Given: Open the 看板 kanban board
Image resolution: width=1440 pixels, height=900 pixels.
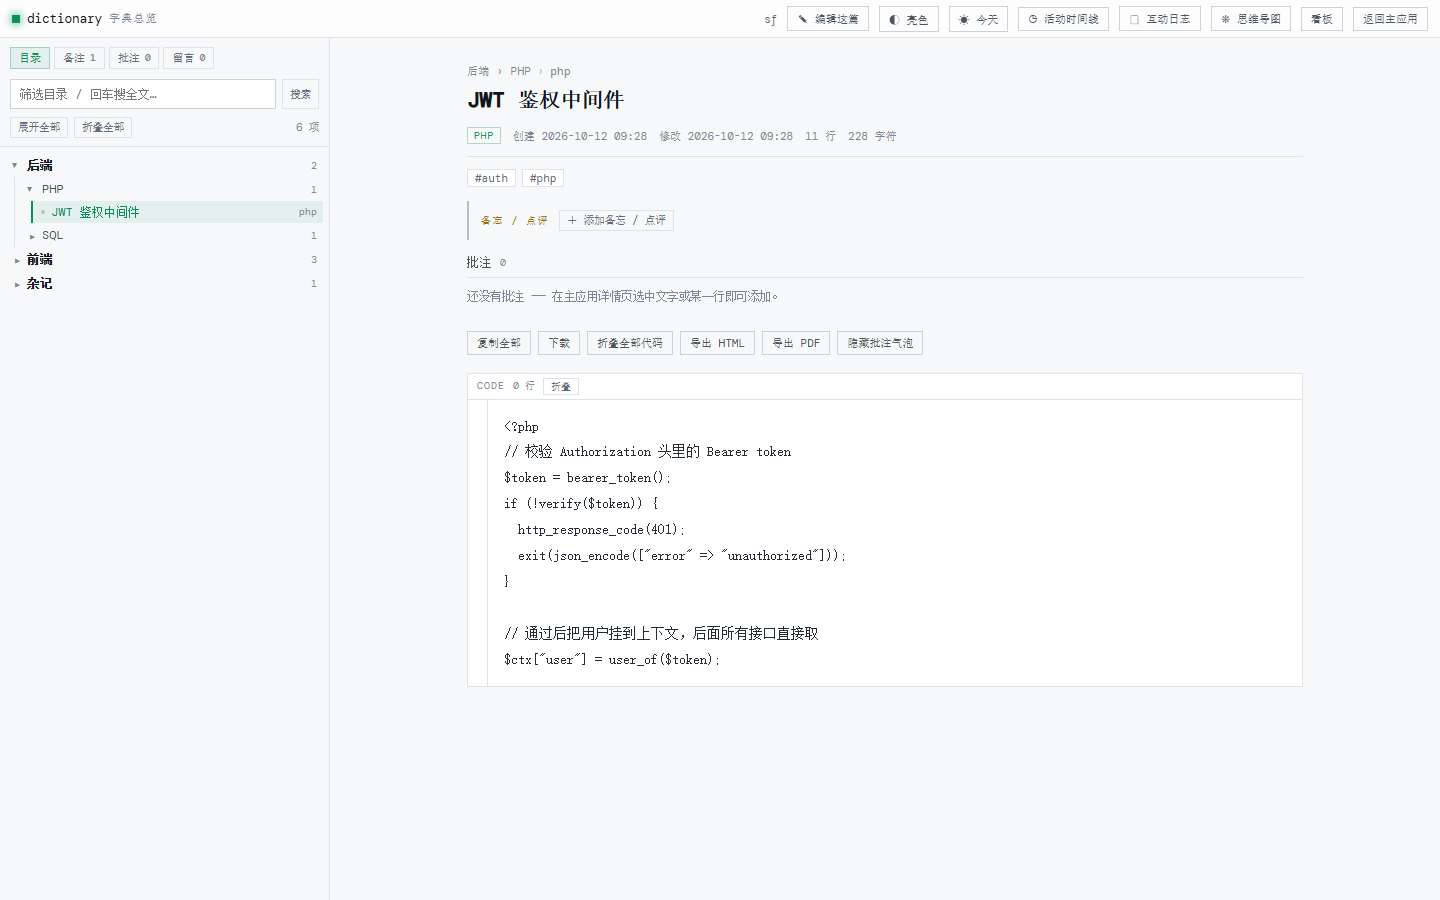Looking at the screenshot, I should (1322, 19).
